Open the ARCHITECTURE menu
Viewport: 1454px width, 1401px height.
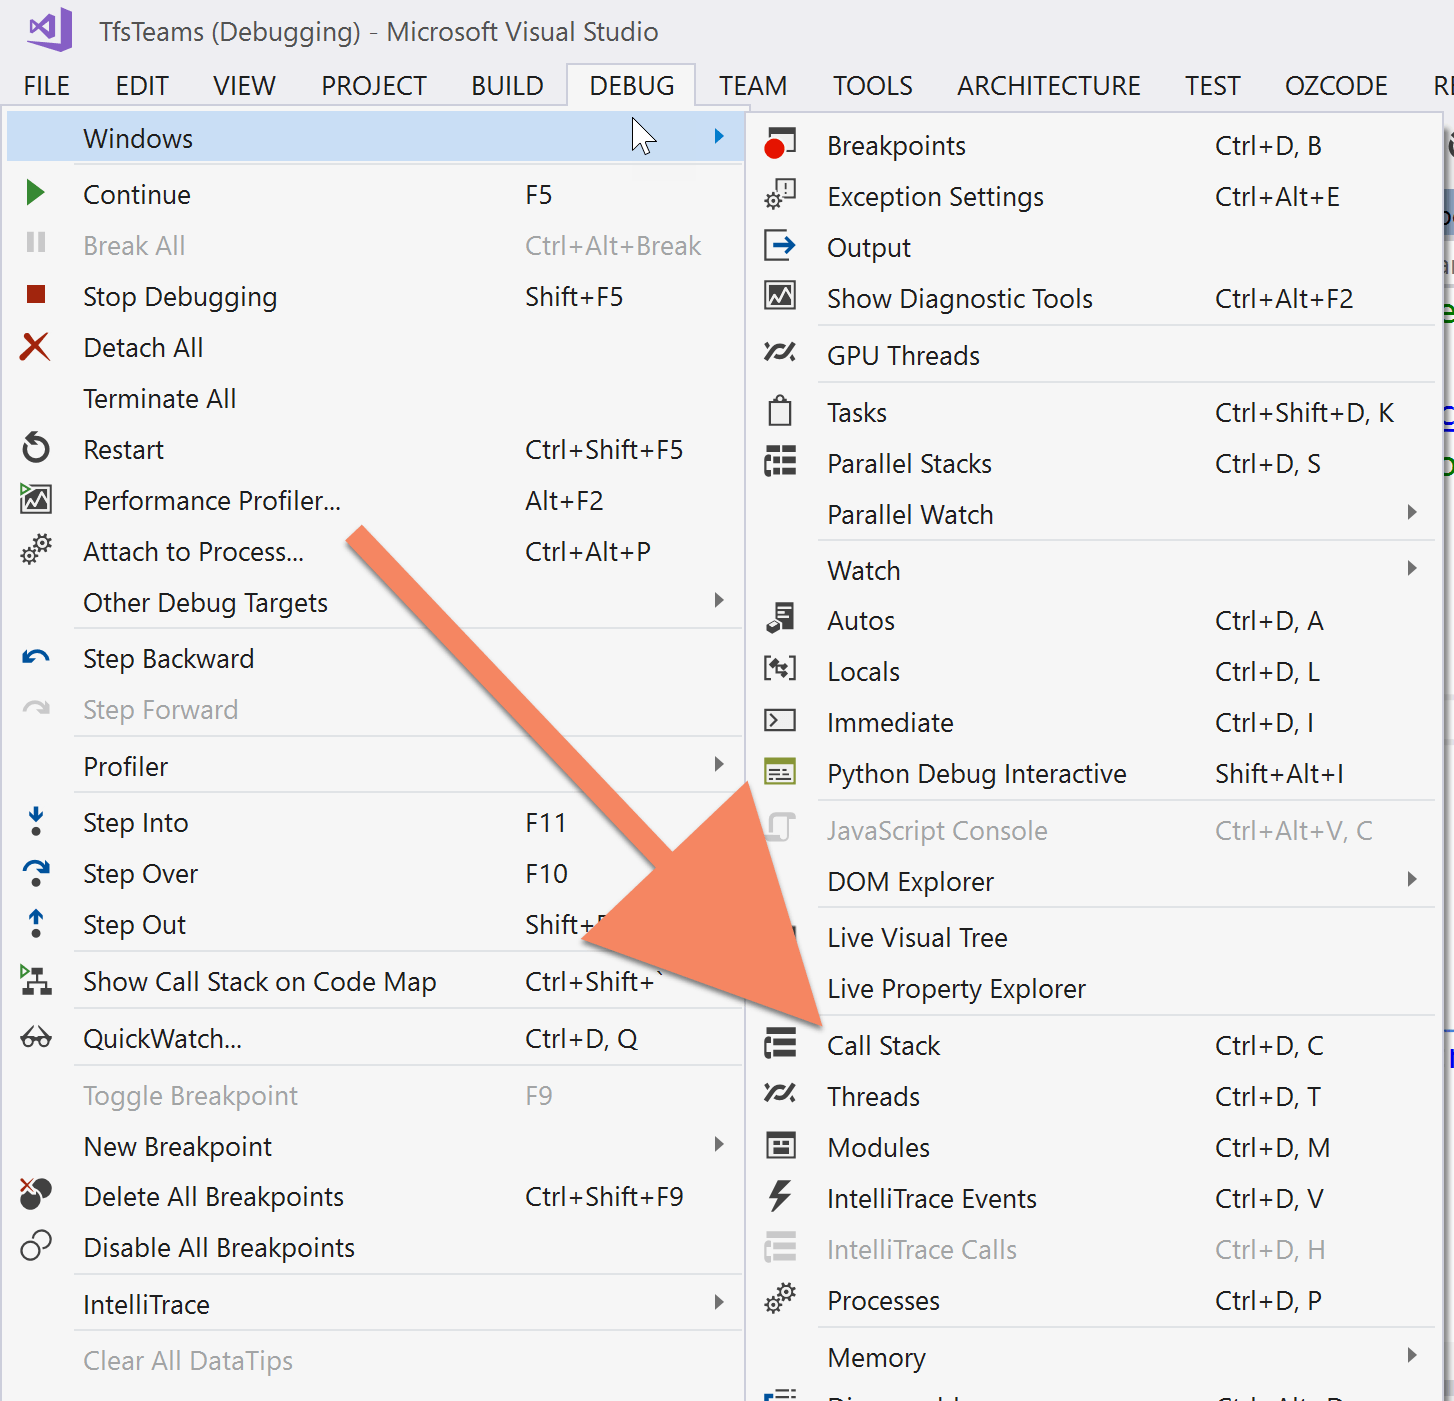tap(1049, 86)
